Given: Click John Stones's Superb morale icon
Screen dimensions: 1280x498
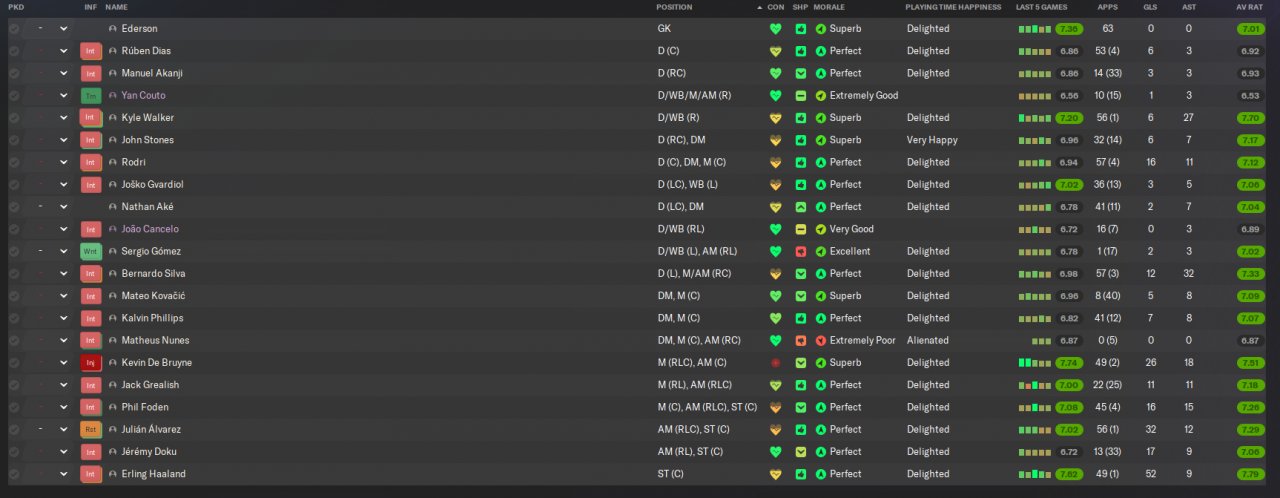Looking at the screenshot, I should point(821,140).
